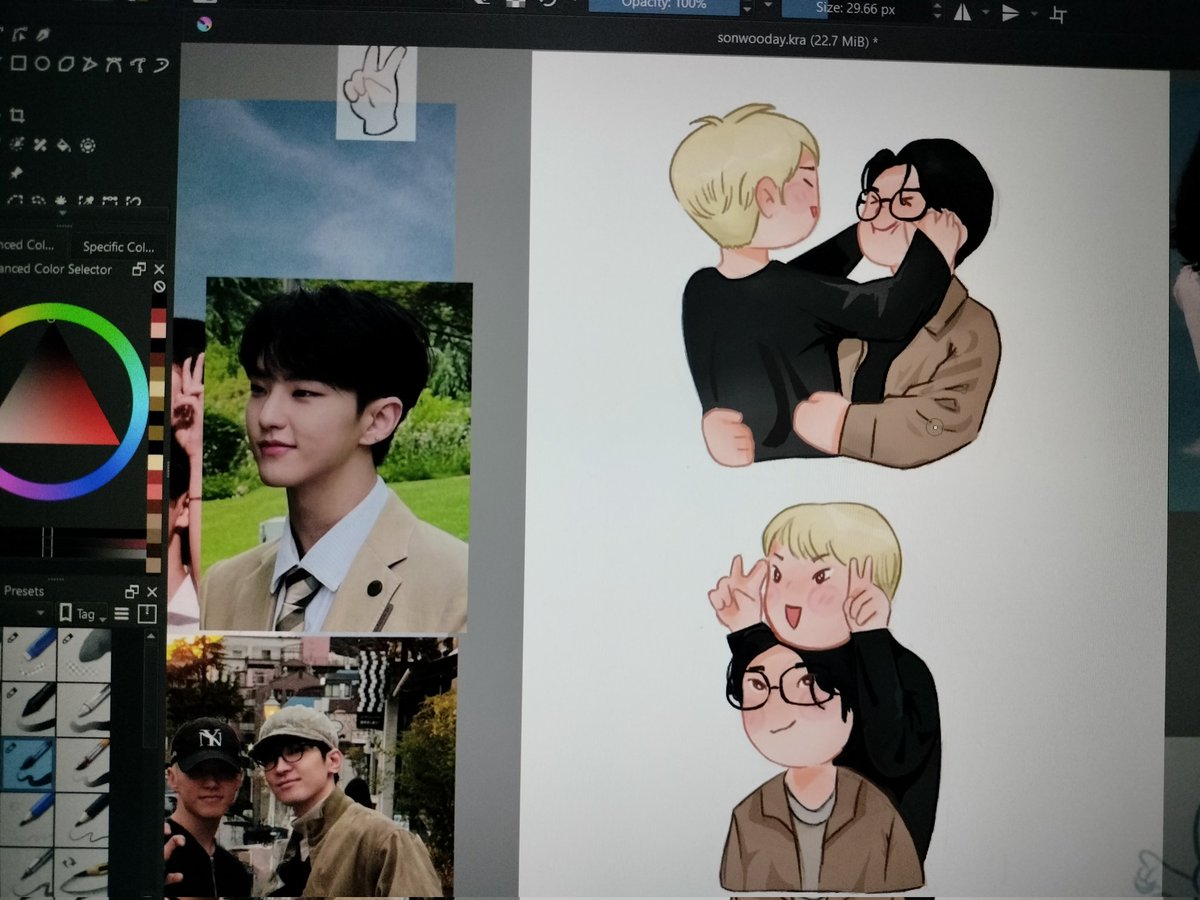Select the Reference images pin tool
The image size is (1200, 900).
[16, 173]
